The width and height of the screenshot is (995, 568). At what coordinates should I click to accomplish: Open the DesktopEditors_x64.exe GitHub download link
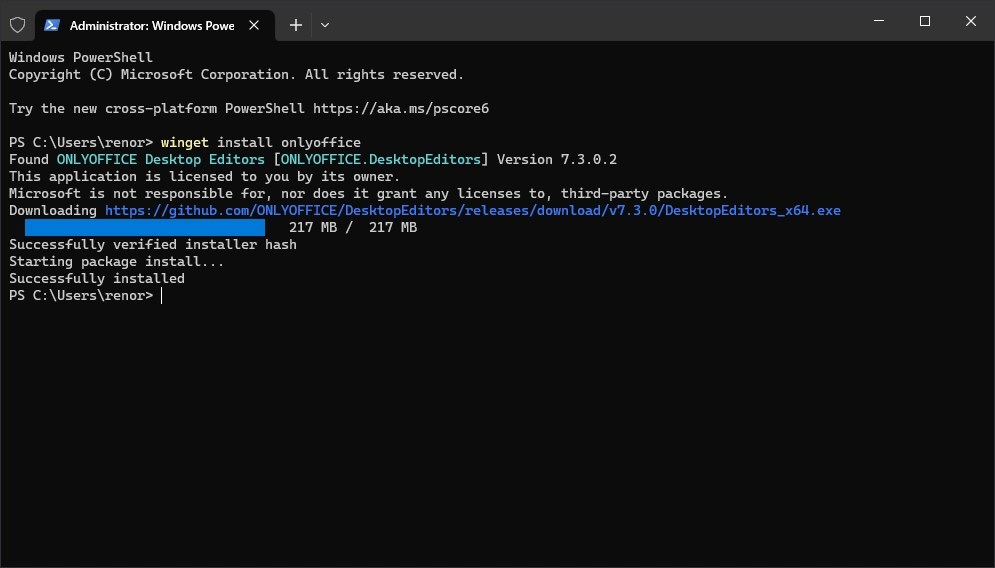473,210
